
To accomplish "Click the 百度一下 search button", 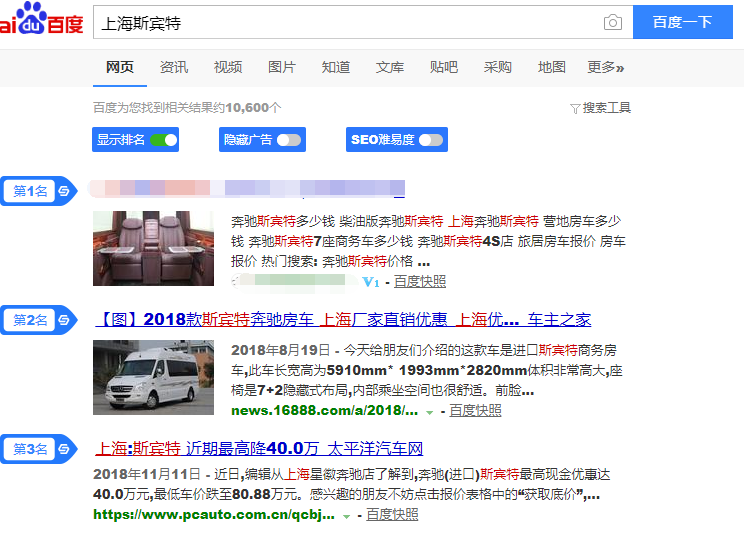I will pyautogui.click(x=683, y=22).
